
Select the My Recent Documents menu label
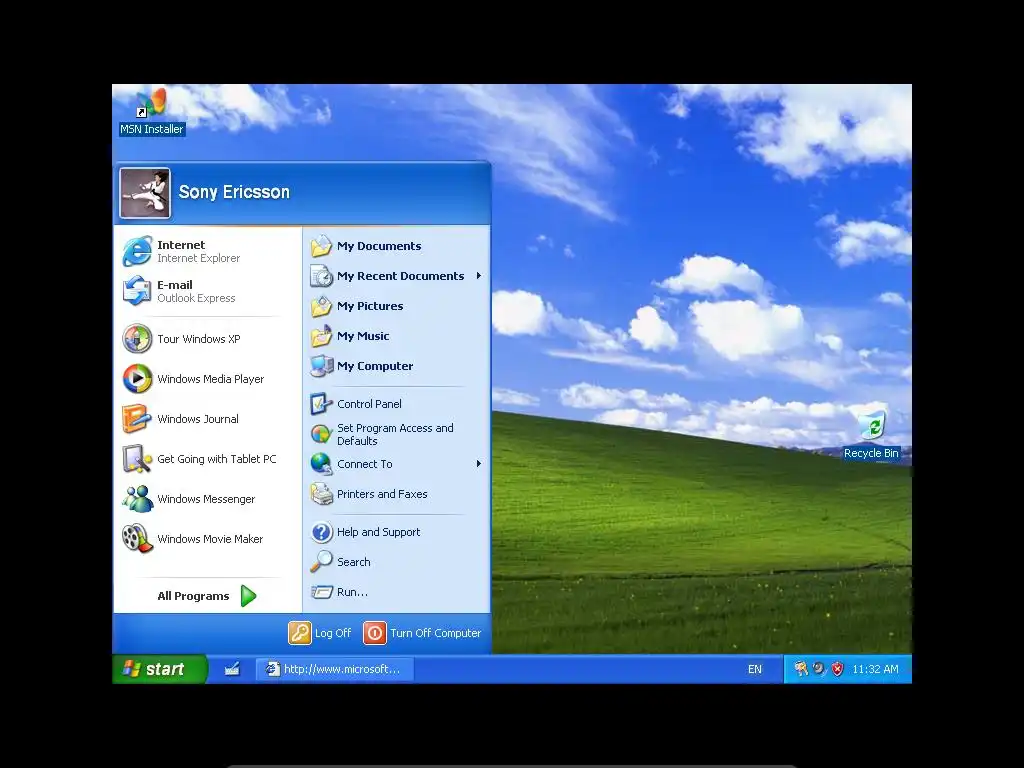400,276
